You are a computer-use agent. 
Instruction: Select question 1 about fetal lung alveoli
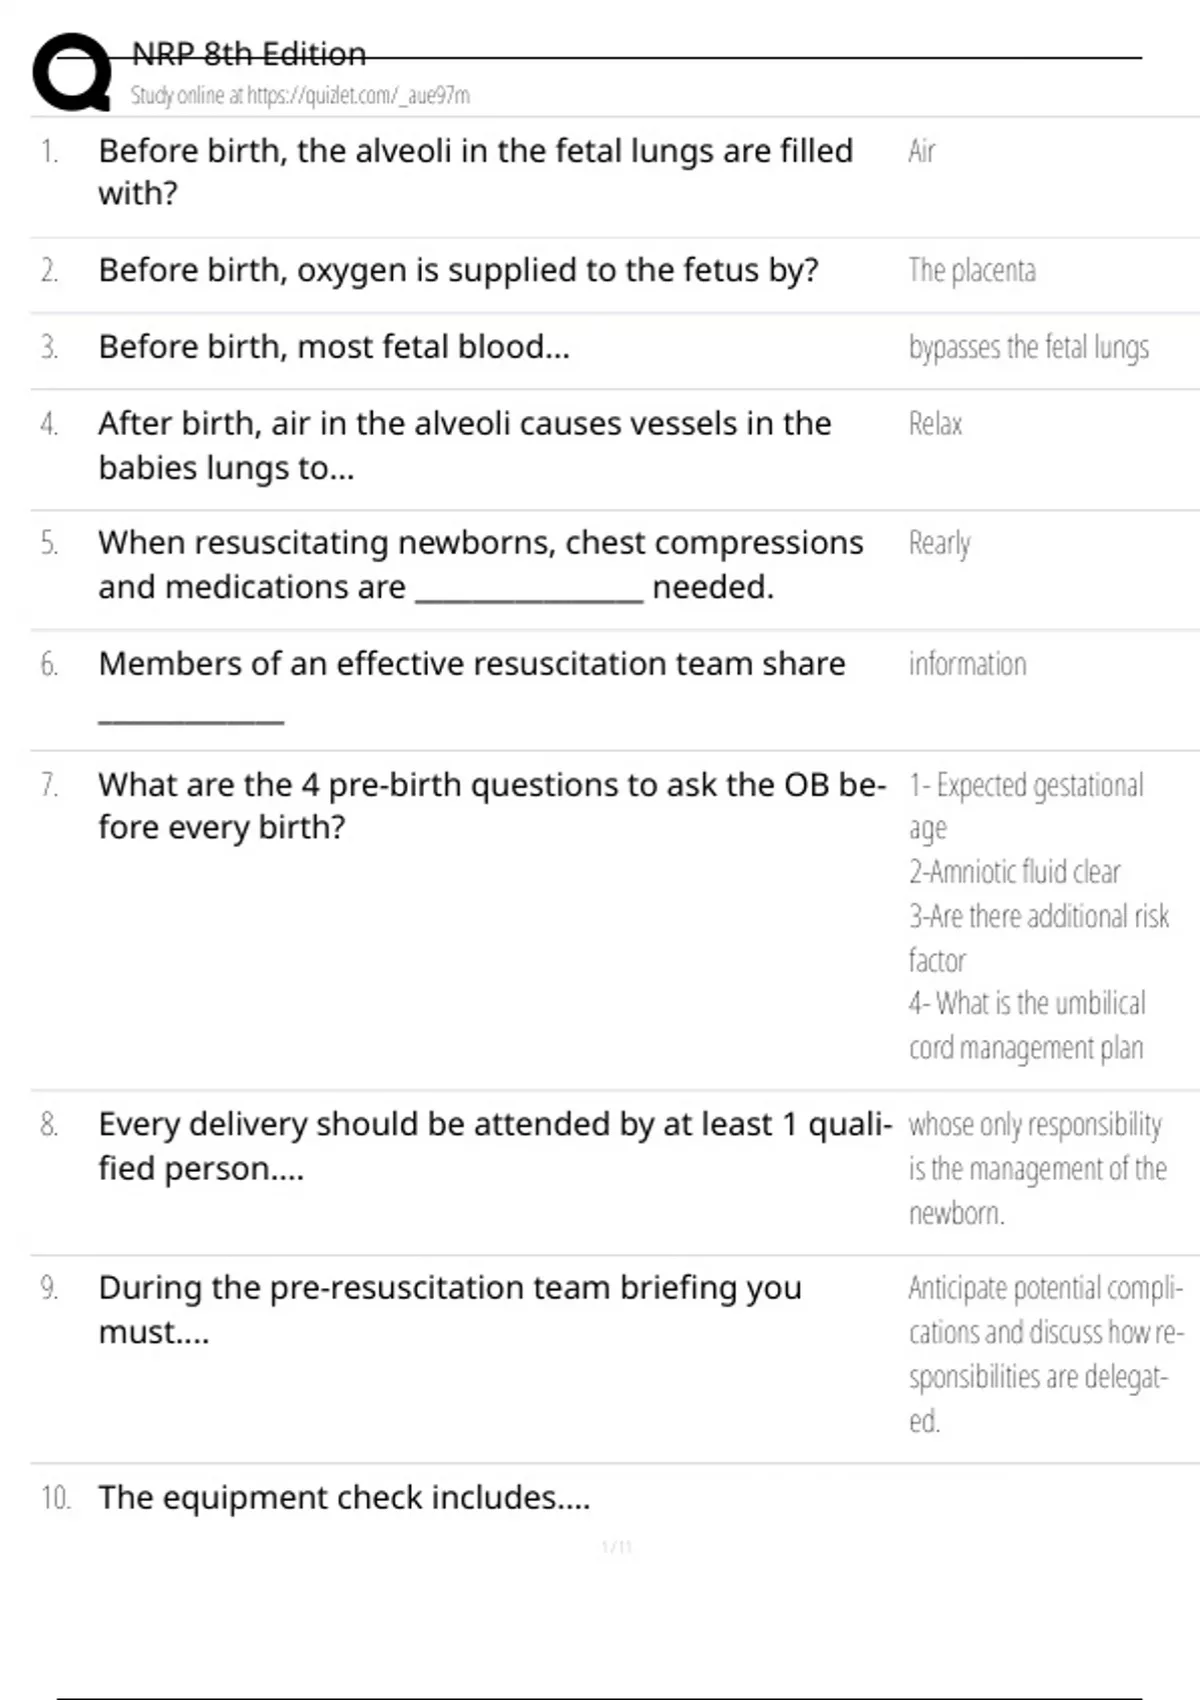click(475, 171)
